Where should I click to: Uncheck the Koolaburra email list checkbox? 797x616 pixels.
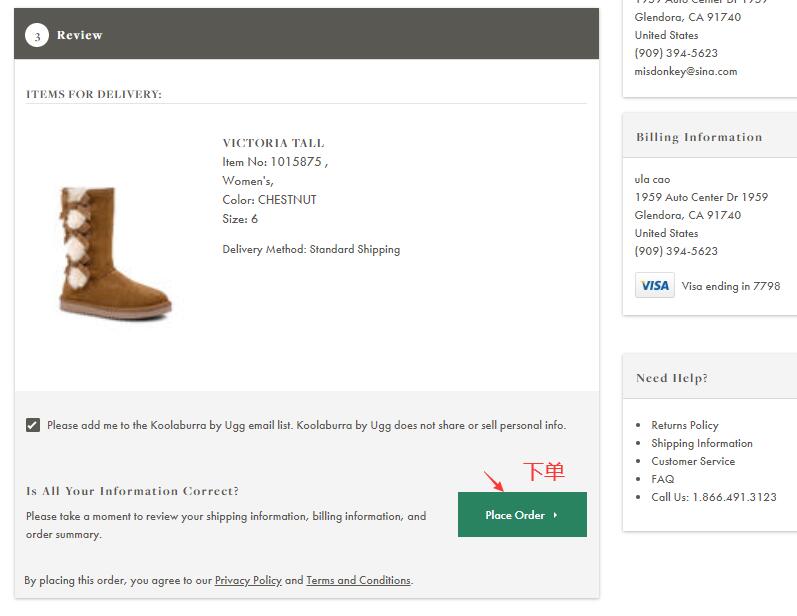point(33,425)
